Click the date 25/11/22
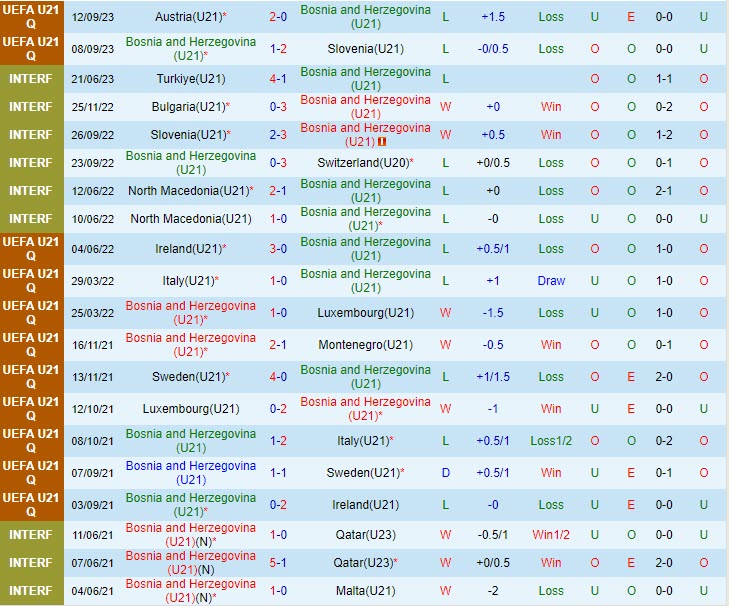 click(93, 107)
